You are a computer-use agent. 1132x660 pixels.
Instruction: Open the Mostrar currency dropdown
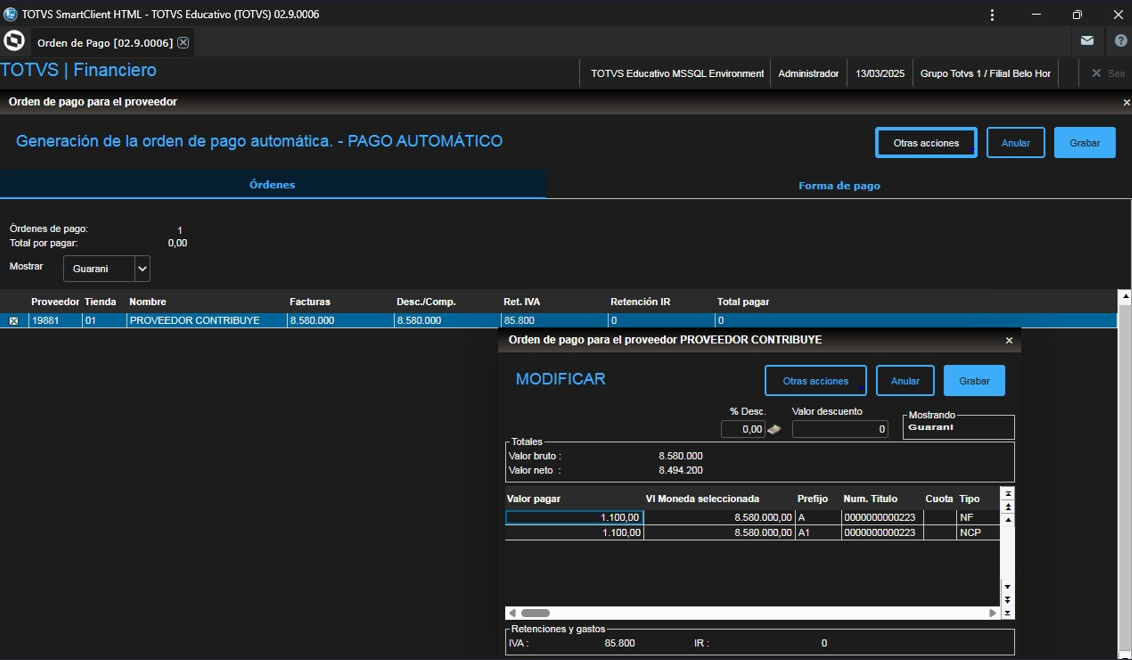coord(142,269)
